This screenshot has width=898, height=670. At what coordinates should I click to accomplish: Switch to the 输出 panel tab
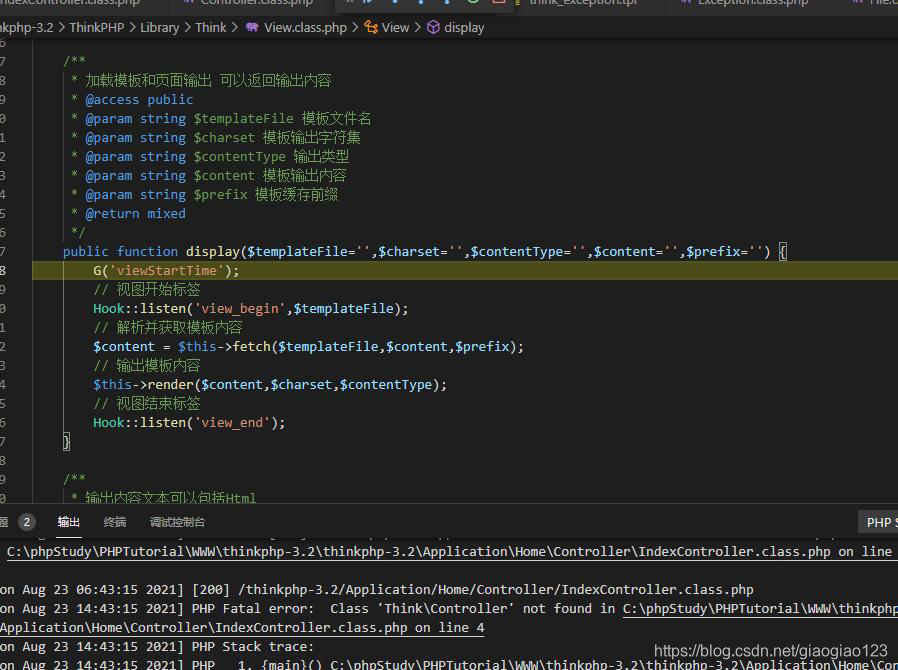point(69,522)
